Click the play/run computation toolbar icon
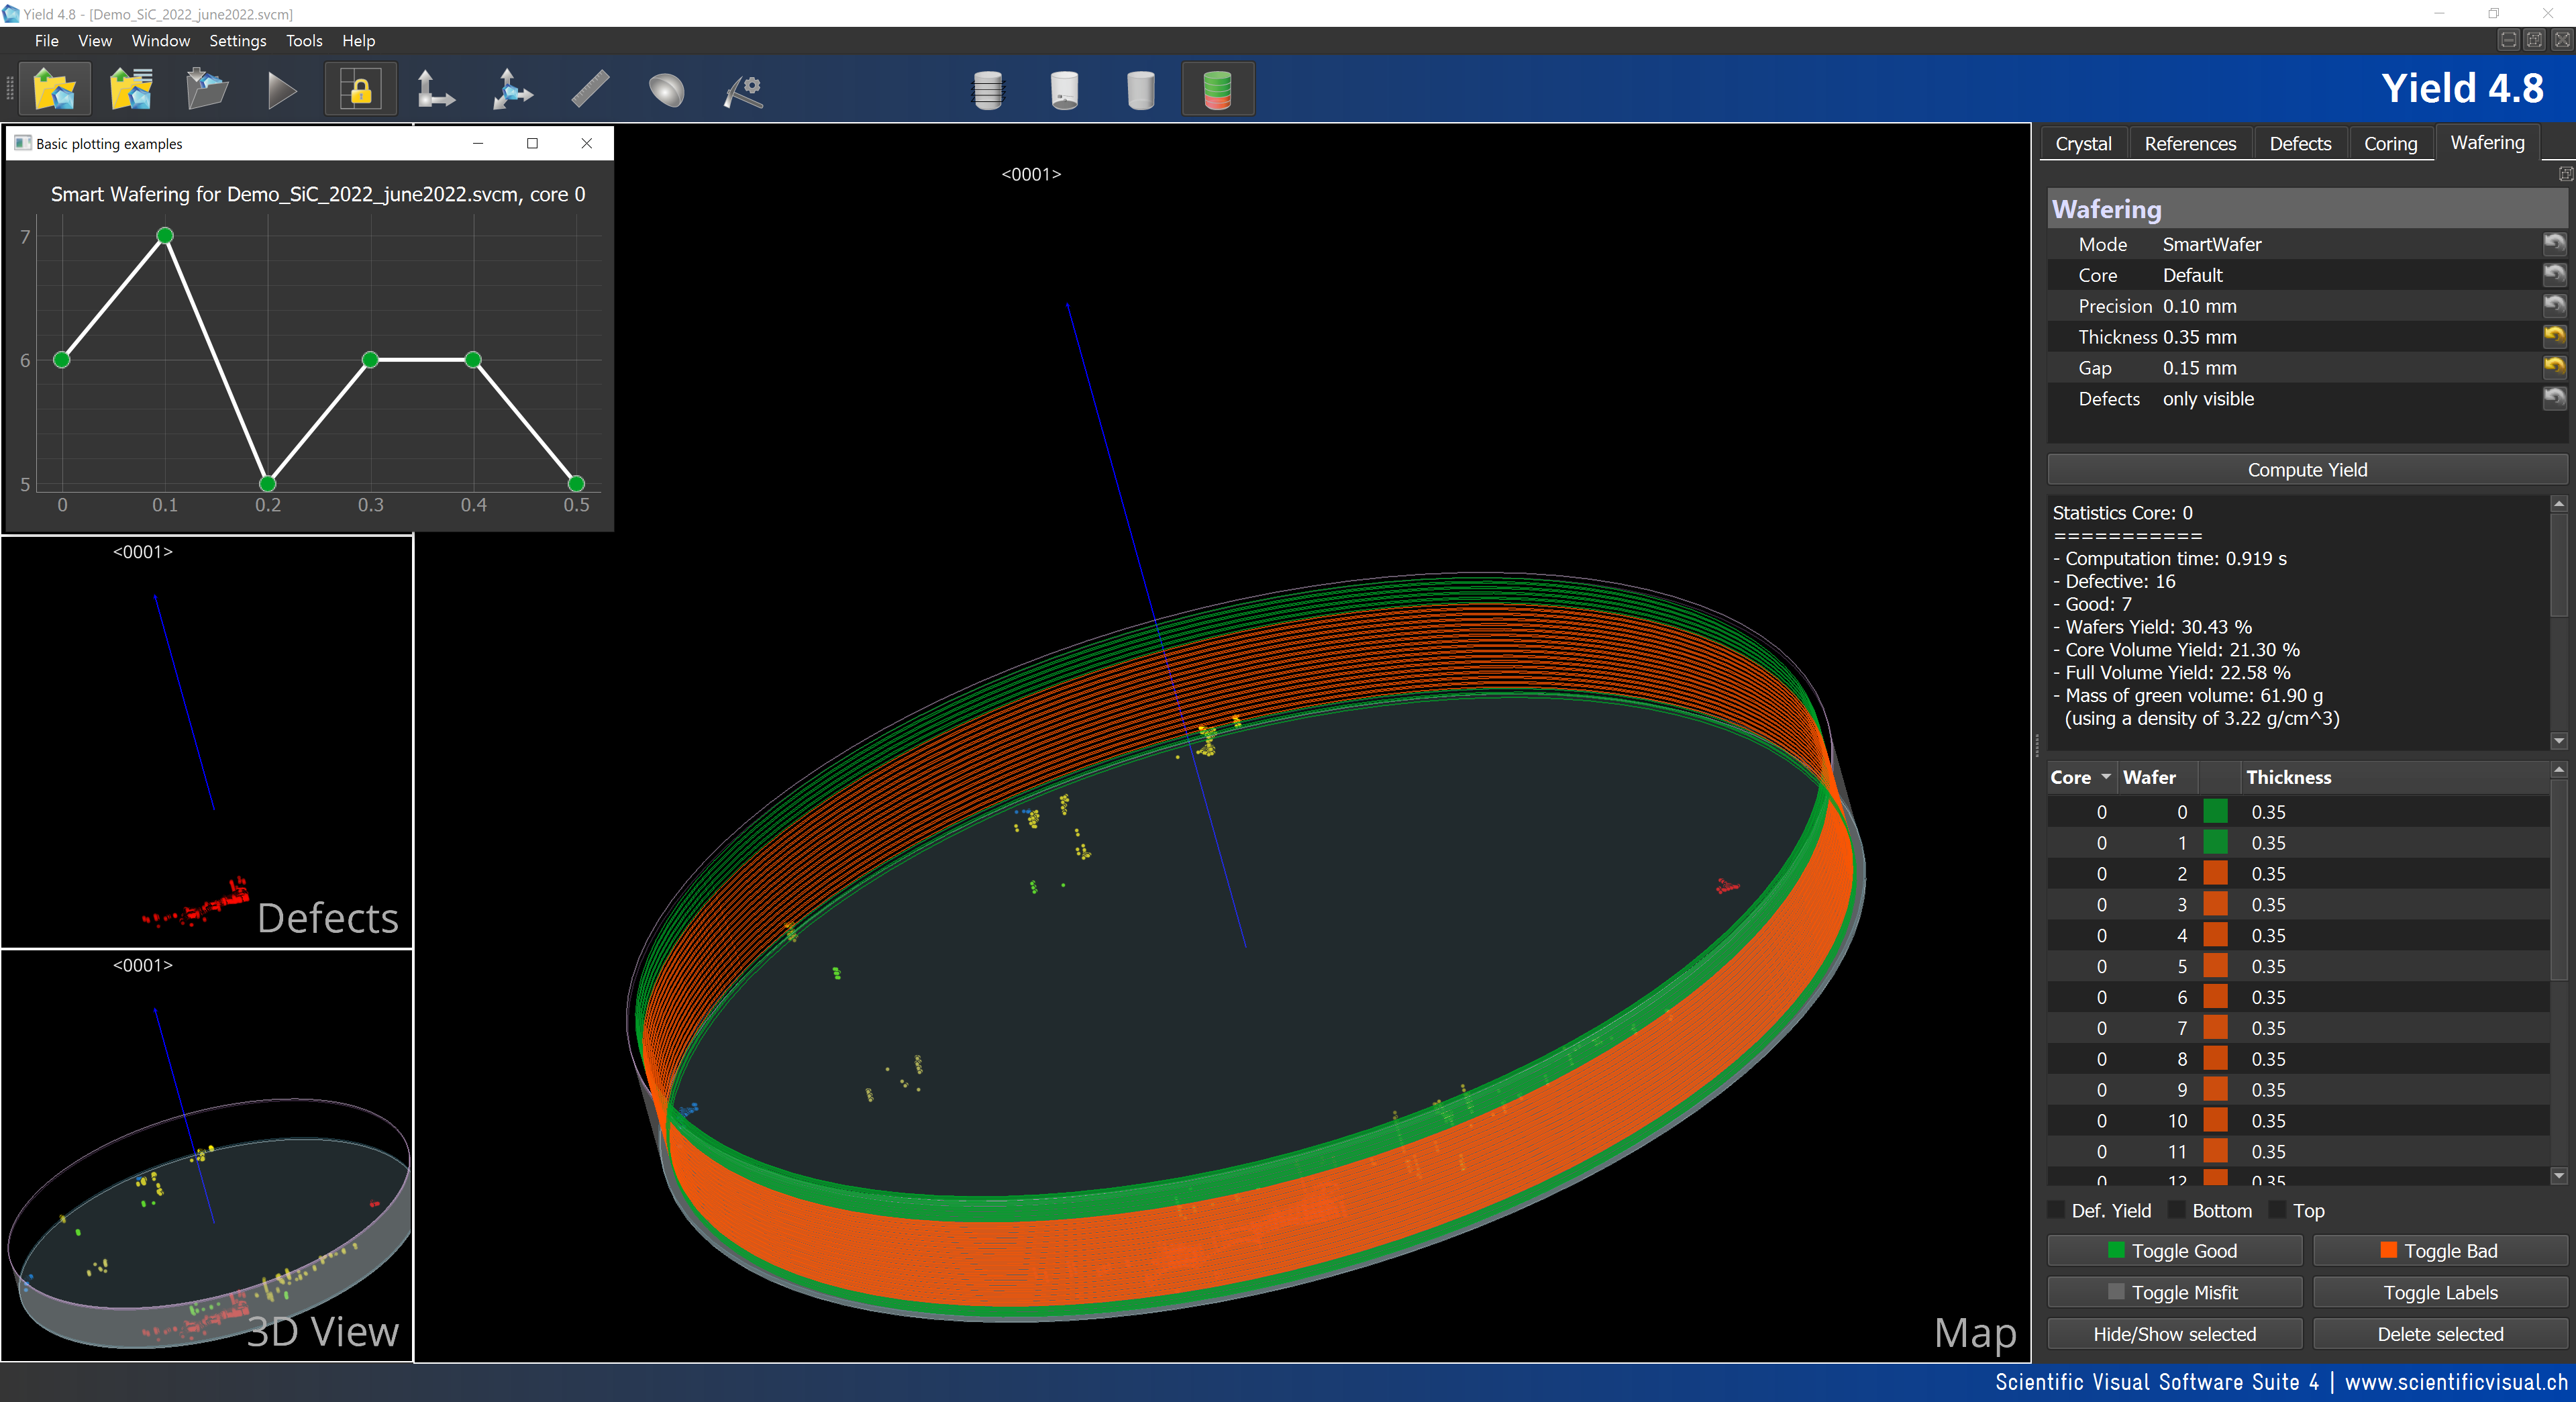Image resolution: width=2576 pixels, height=1402 pixels. pos(281,90)
